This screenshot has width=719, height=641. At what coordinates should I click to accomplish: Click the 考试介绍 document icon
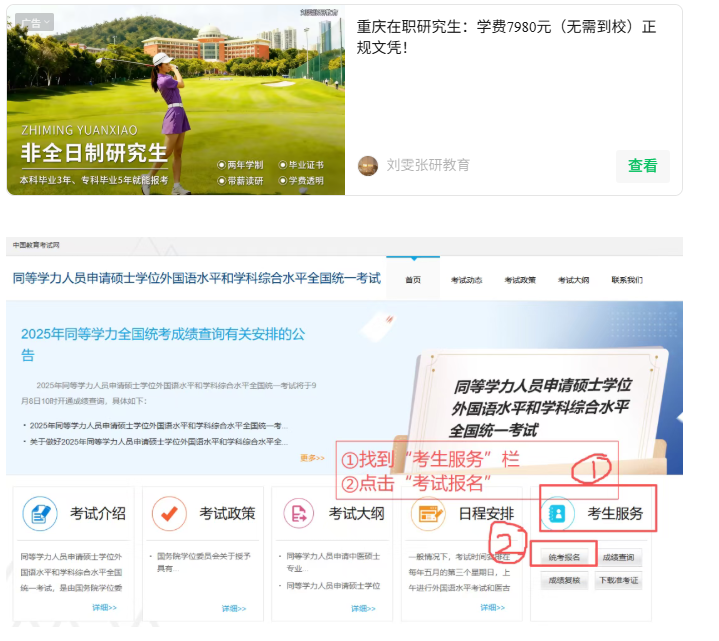pyautogui.click(x=40, y=514)
